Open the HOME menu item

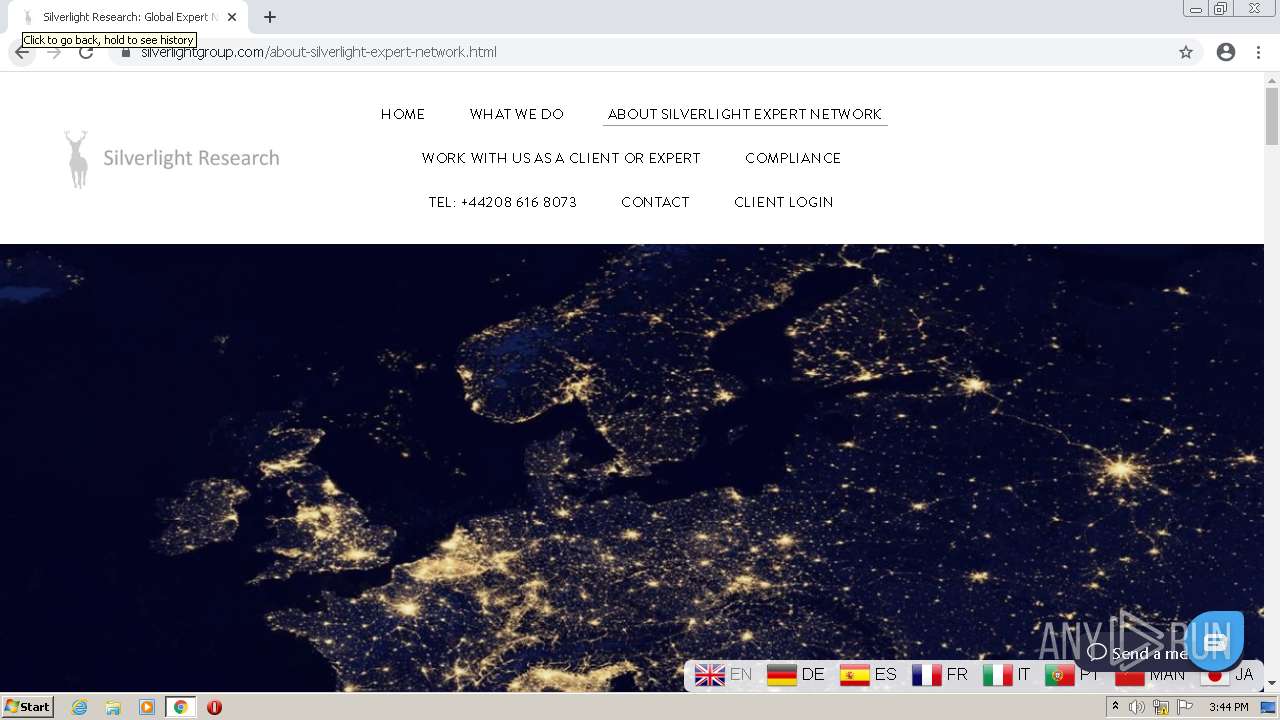403,114
